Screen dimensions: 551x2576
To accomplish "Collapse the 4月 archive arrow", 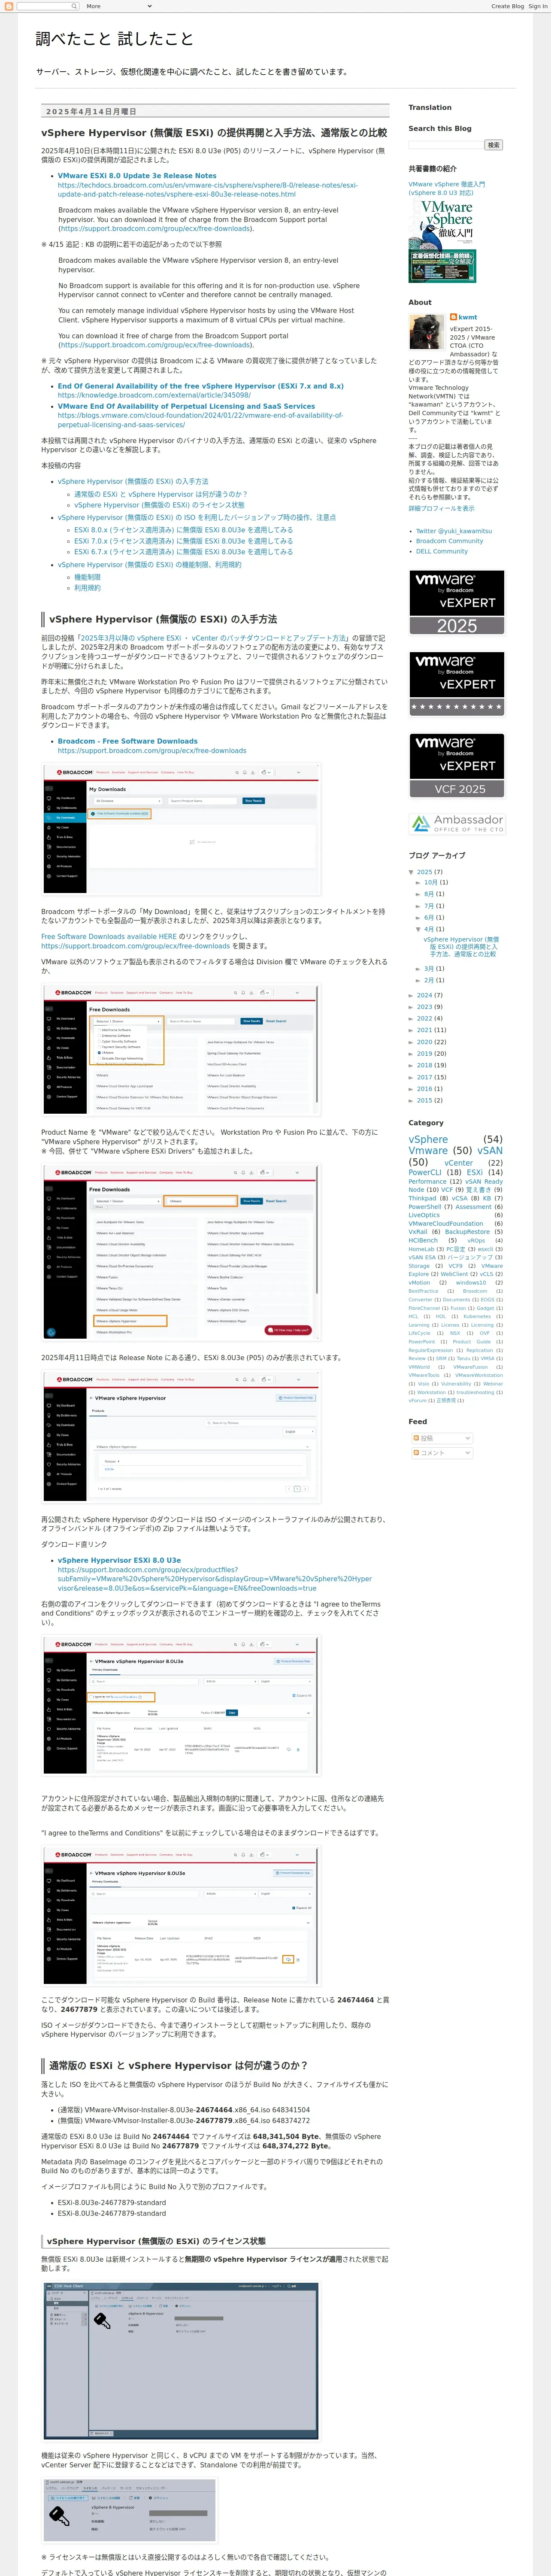I will 419,929.
